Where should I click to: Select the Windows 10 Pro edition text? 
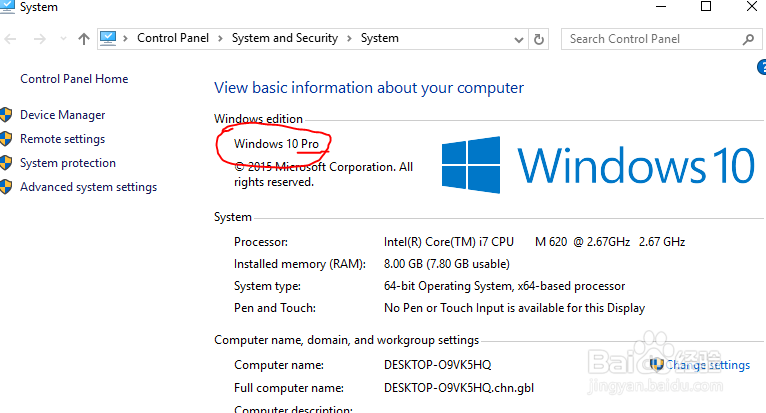[x=276, y=144]
